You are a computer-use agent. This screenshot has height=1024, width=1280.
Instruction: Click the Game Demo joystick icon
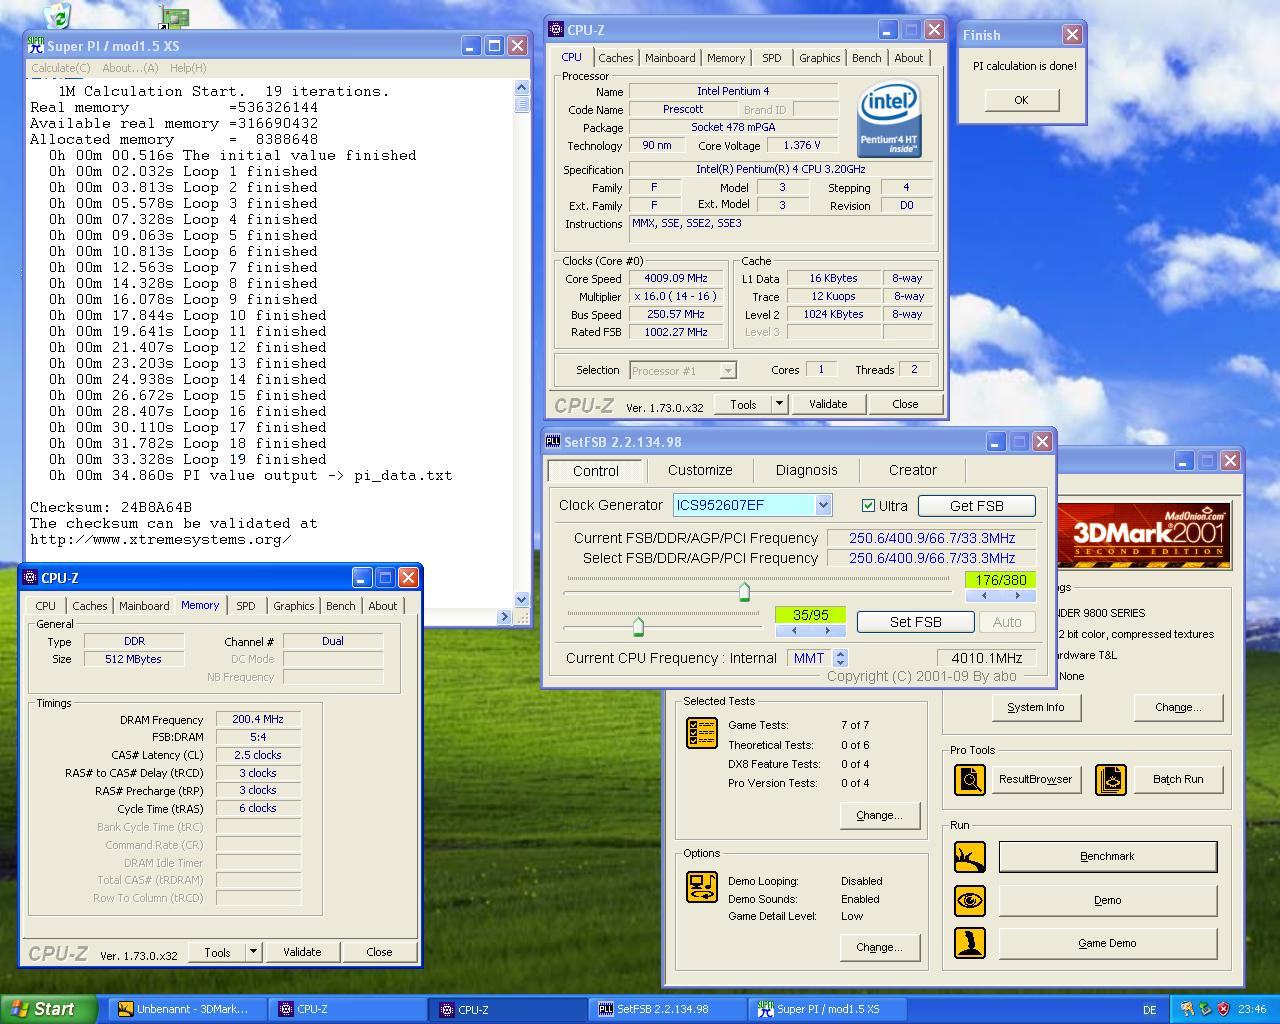click(969, 943)
